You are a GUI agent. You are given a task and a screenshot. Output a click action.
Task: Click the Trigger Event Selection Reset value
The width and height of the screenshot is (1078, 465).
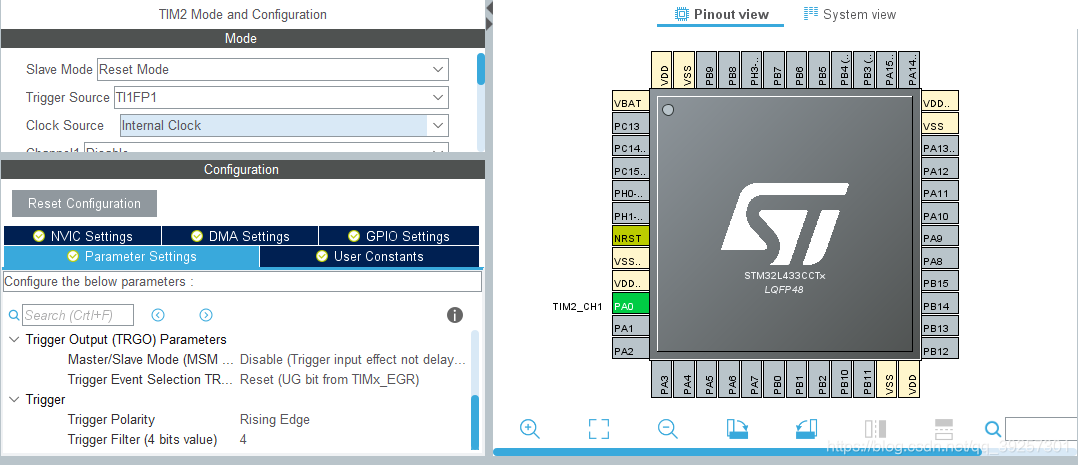pyautogui.click(x=329, y=380)
